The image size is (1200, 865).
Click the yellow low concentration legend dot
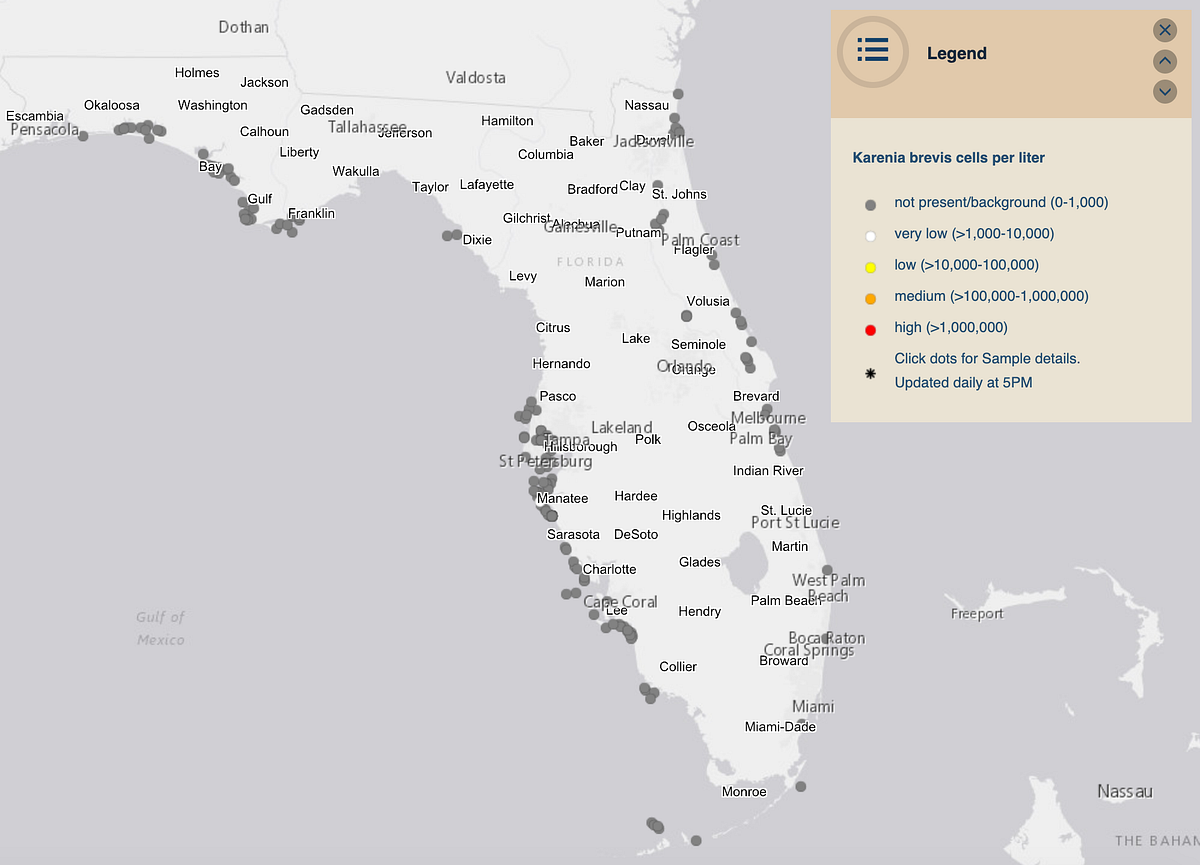pos(871,266)
